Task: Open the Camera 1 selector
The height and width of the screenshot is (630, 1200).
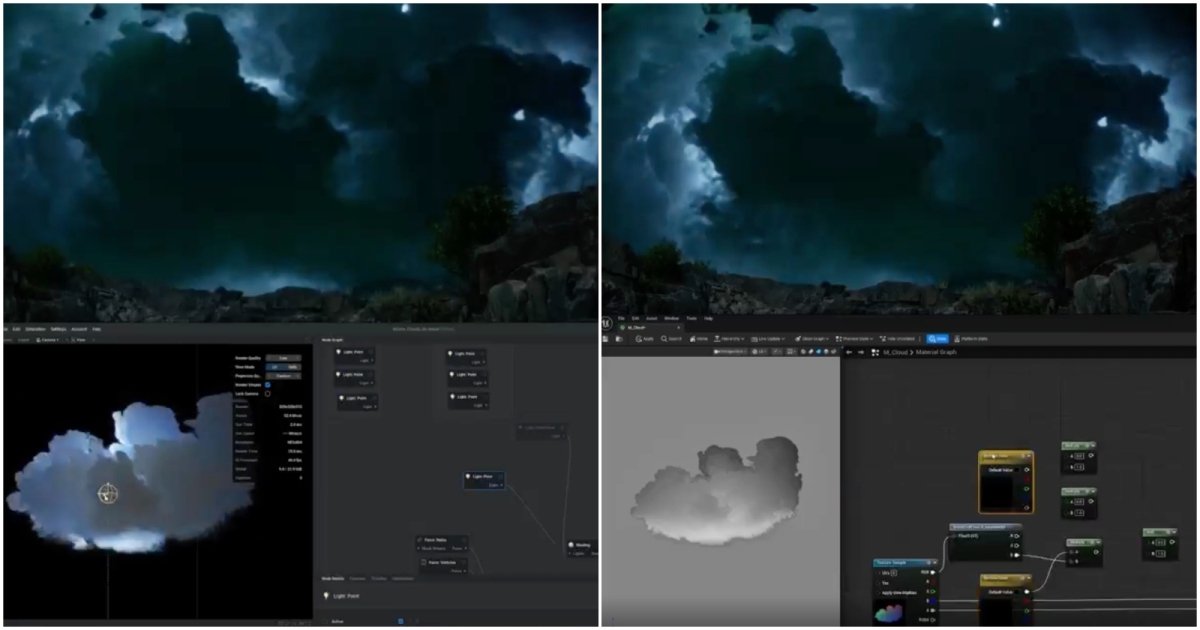Action: (x=47, y=340)
